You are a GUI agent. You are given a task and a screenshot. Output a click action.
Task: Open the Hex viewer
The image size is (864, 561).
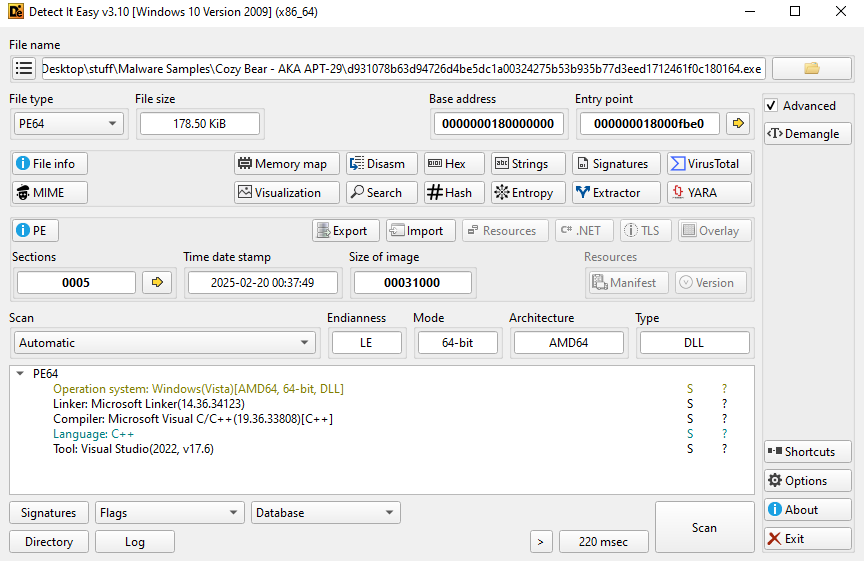pos(454,164)
